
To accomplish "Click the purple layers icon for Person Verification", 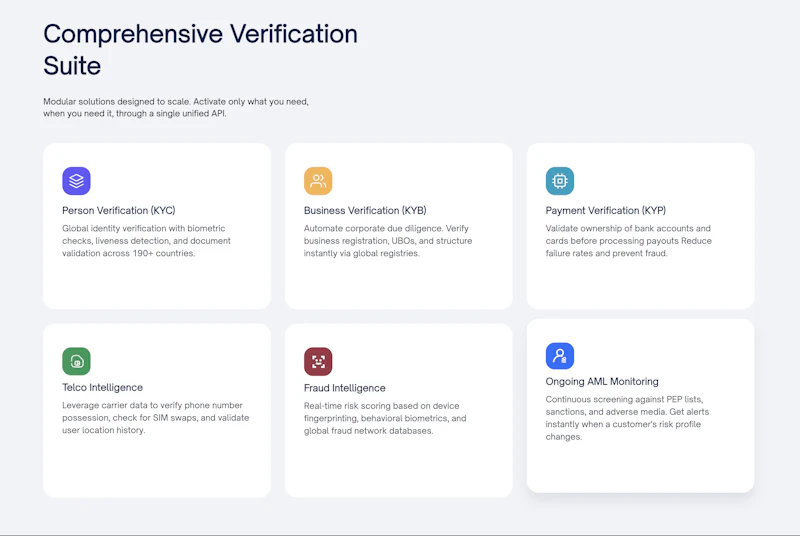I will (x=77, y=181).
